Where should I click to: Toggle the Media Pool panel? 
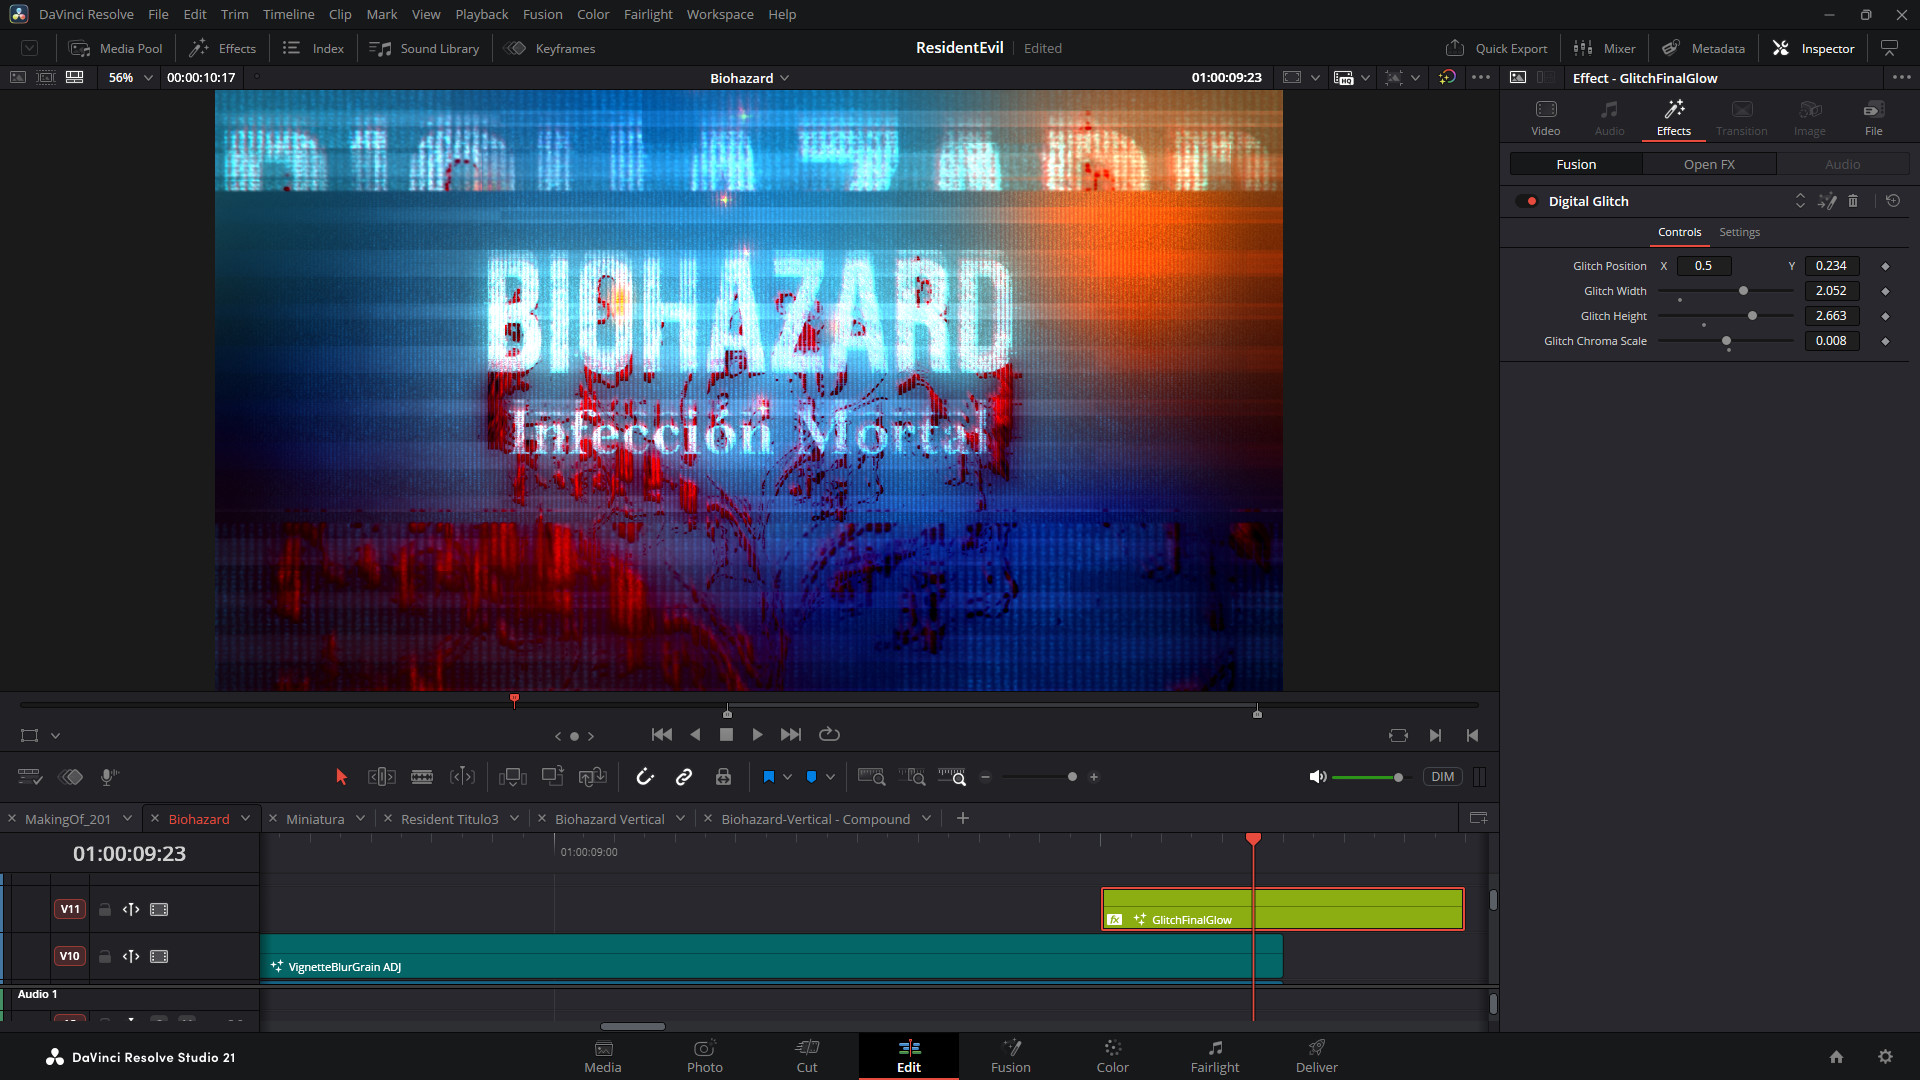pyautogui.click(x=115, y=48)
